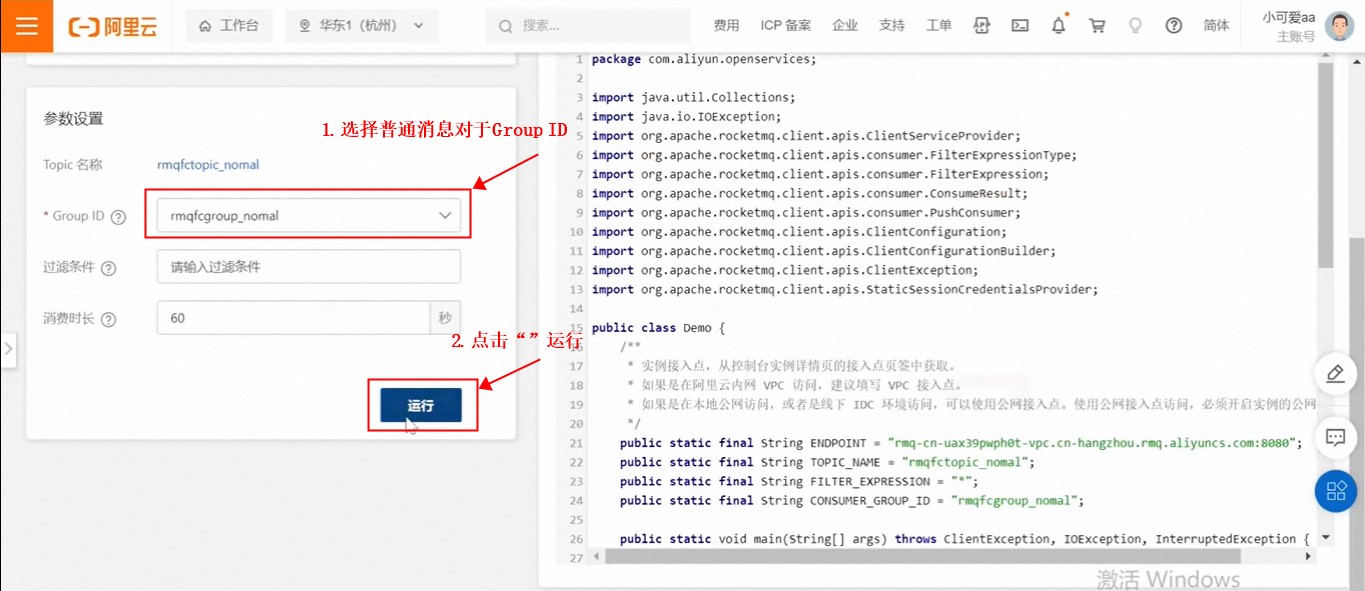This screenshot has width=1365, height=591.
Task: Click the account name 小可爱aa
Action: click(x=1288, y=17)
